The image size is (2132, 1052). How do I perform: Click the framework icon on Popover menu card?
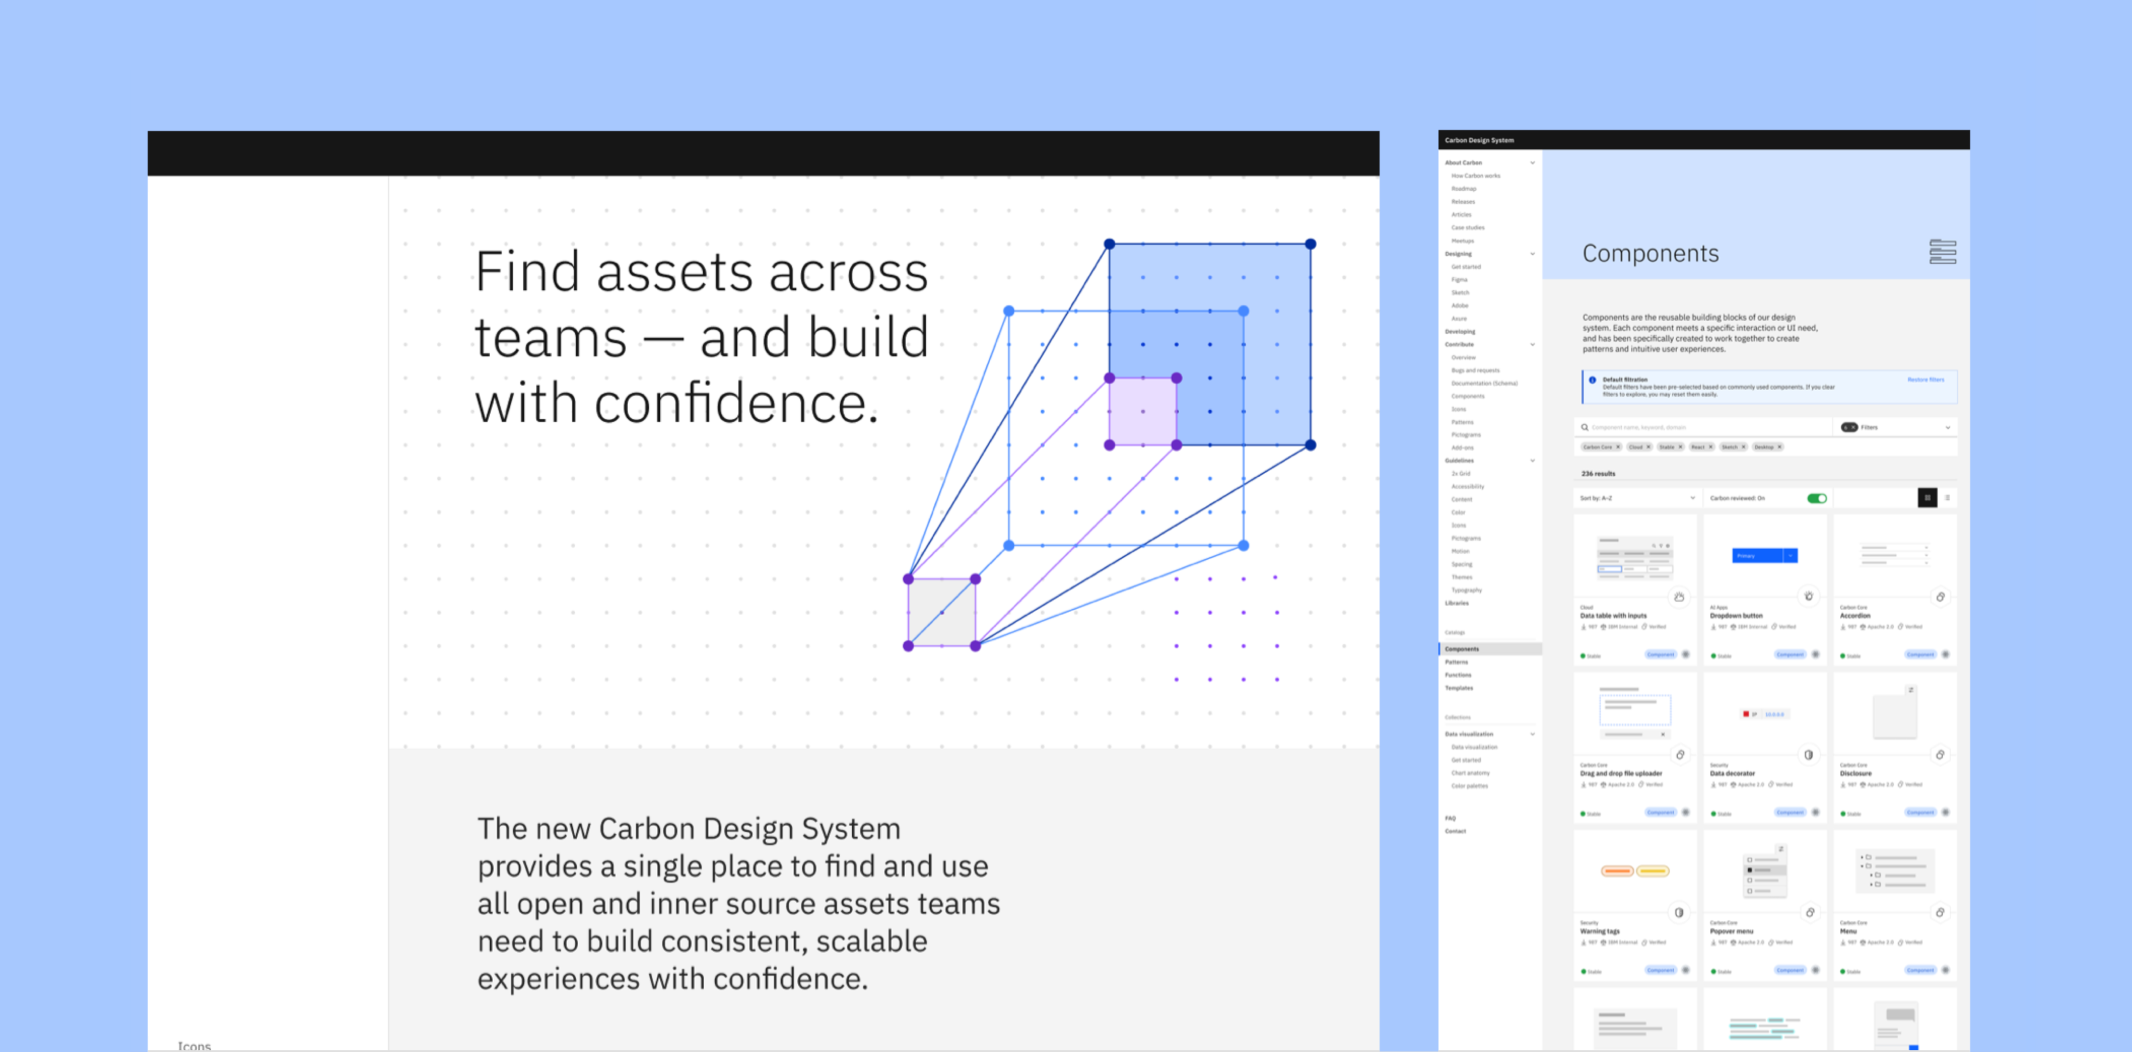click(x=1816, y=970)
